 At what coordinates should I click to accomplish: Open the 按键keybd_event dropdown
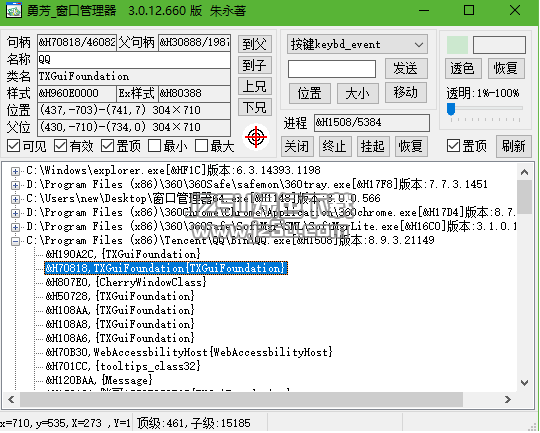tap(357, 44)
